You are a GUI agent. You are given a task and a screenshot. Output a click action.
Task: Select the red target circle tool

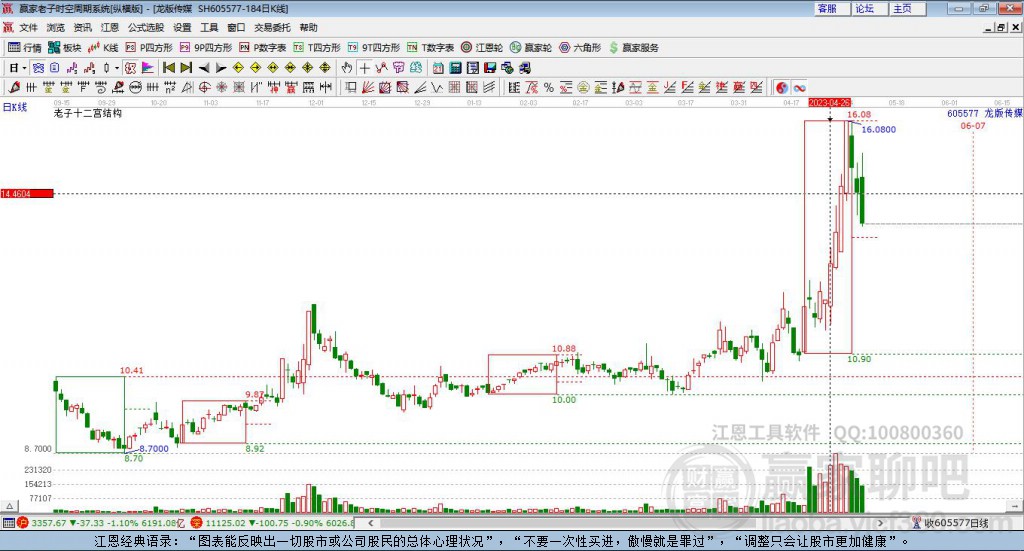(x=204, y=87)
